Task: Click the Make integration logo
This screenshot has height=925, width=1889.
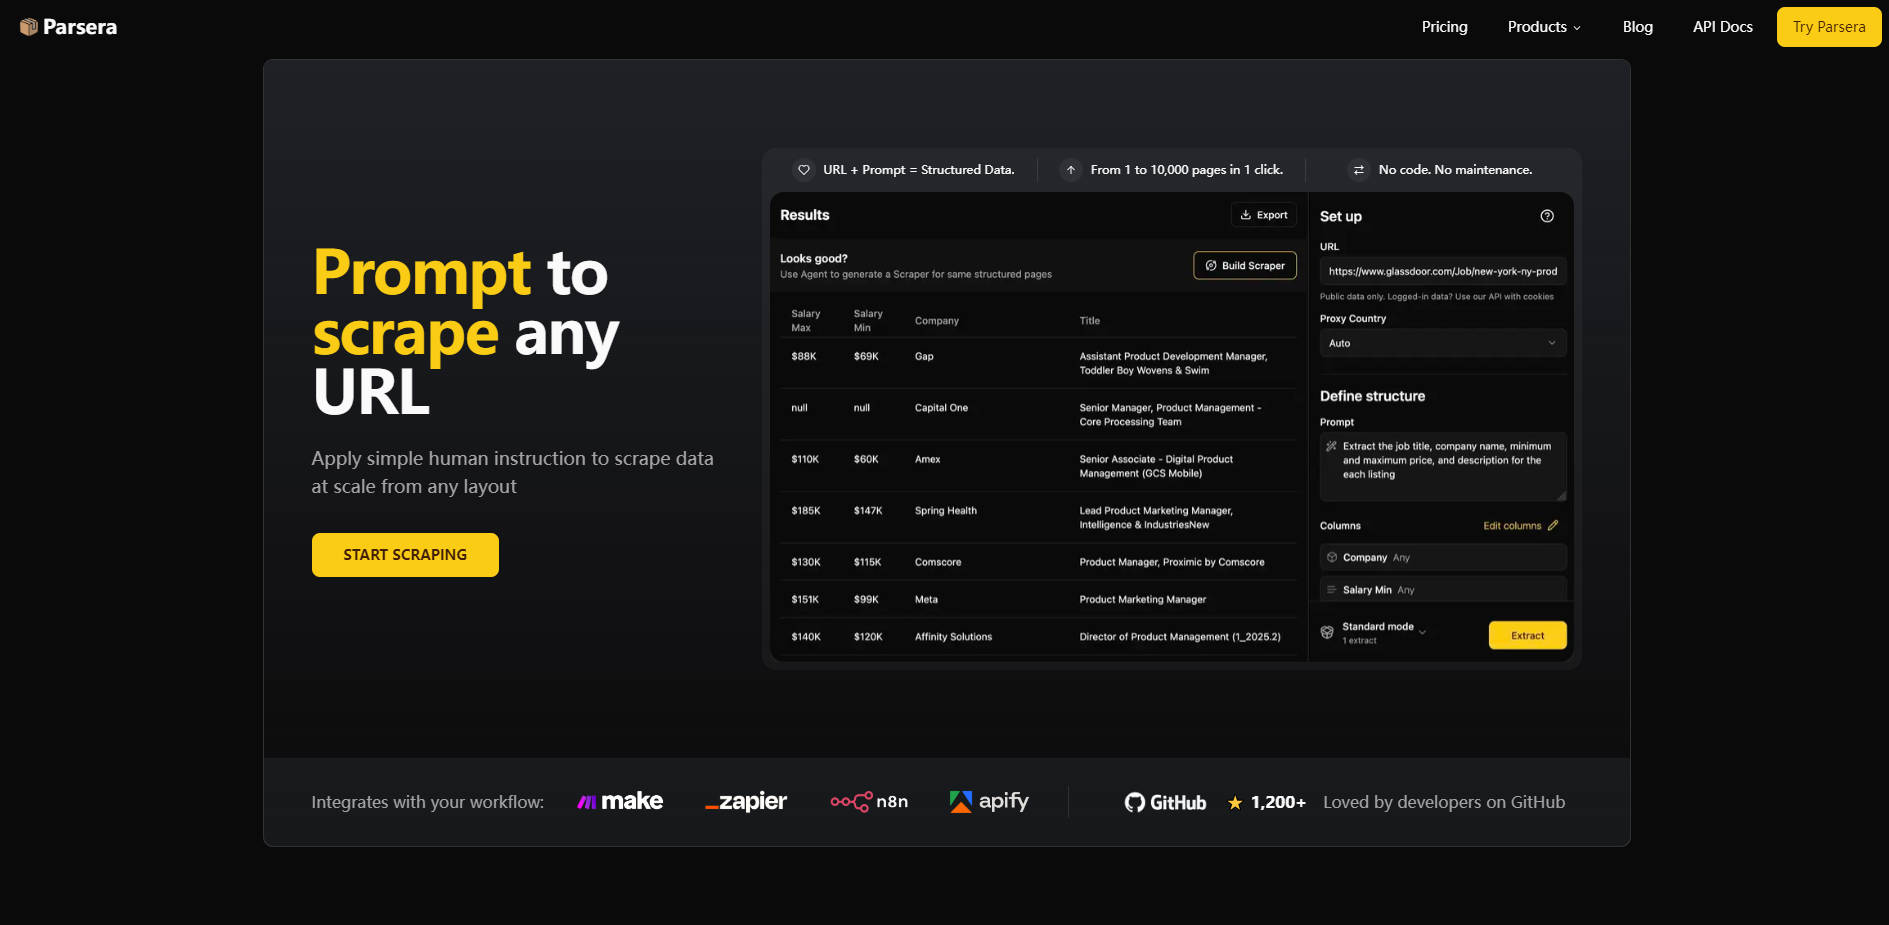Action: (x=620, y=801)
